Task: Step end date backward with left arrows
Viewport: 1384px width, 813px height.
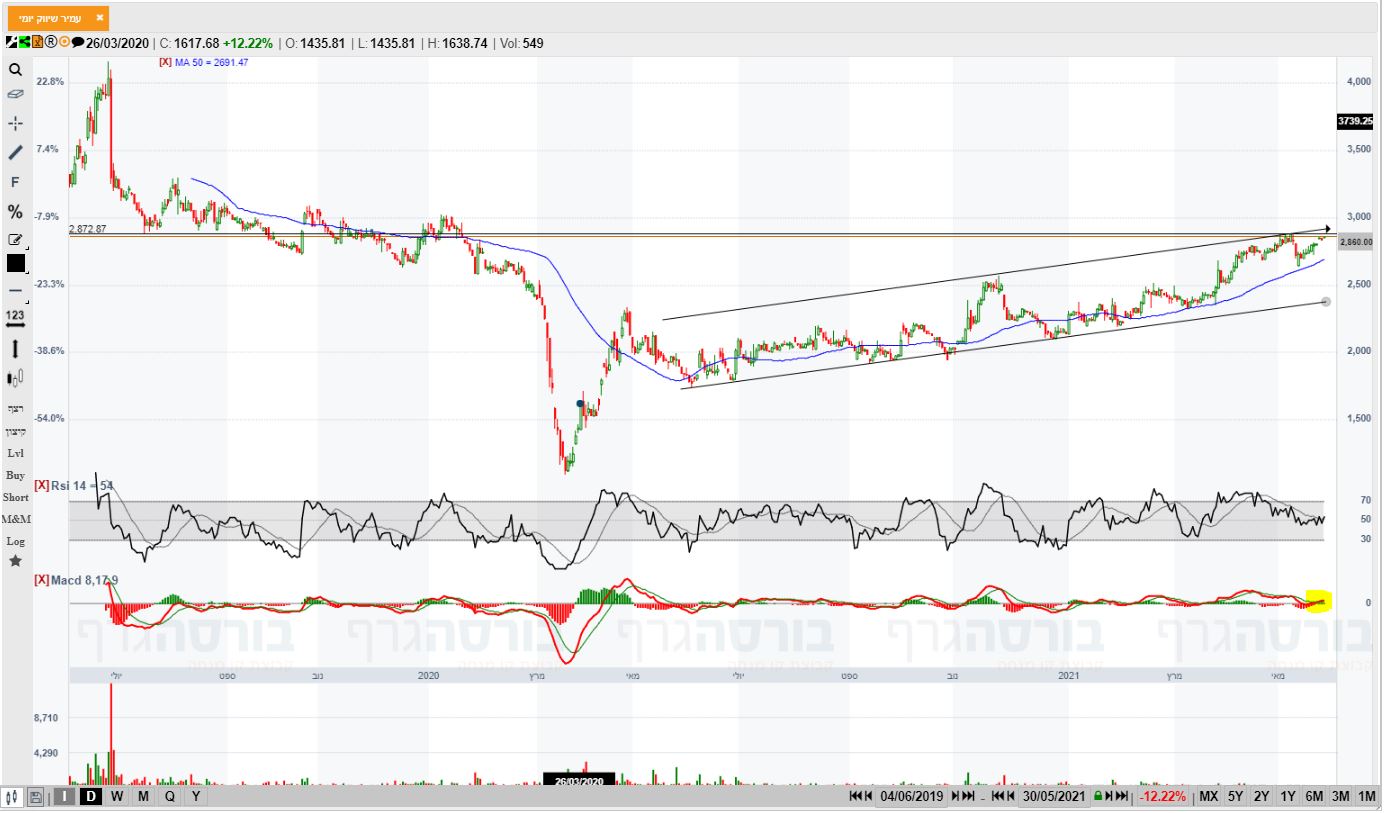Action: (x=1002, y=797)
